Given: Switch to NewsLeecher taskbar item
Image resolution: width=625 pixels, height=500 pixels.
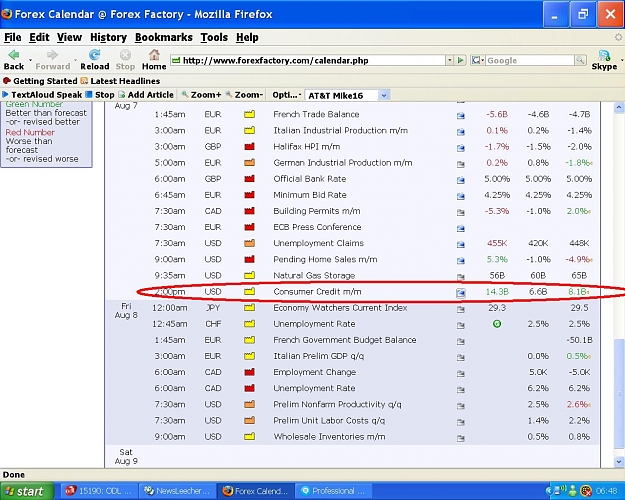Looking at the screenshot, I should [177, 491].
